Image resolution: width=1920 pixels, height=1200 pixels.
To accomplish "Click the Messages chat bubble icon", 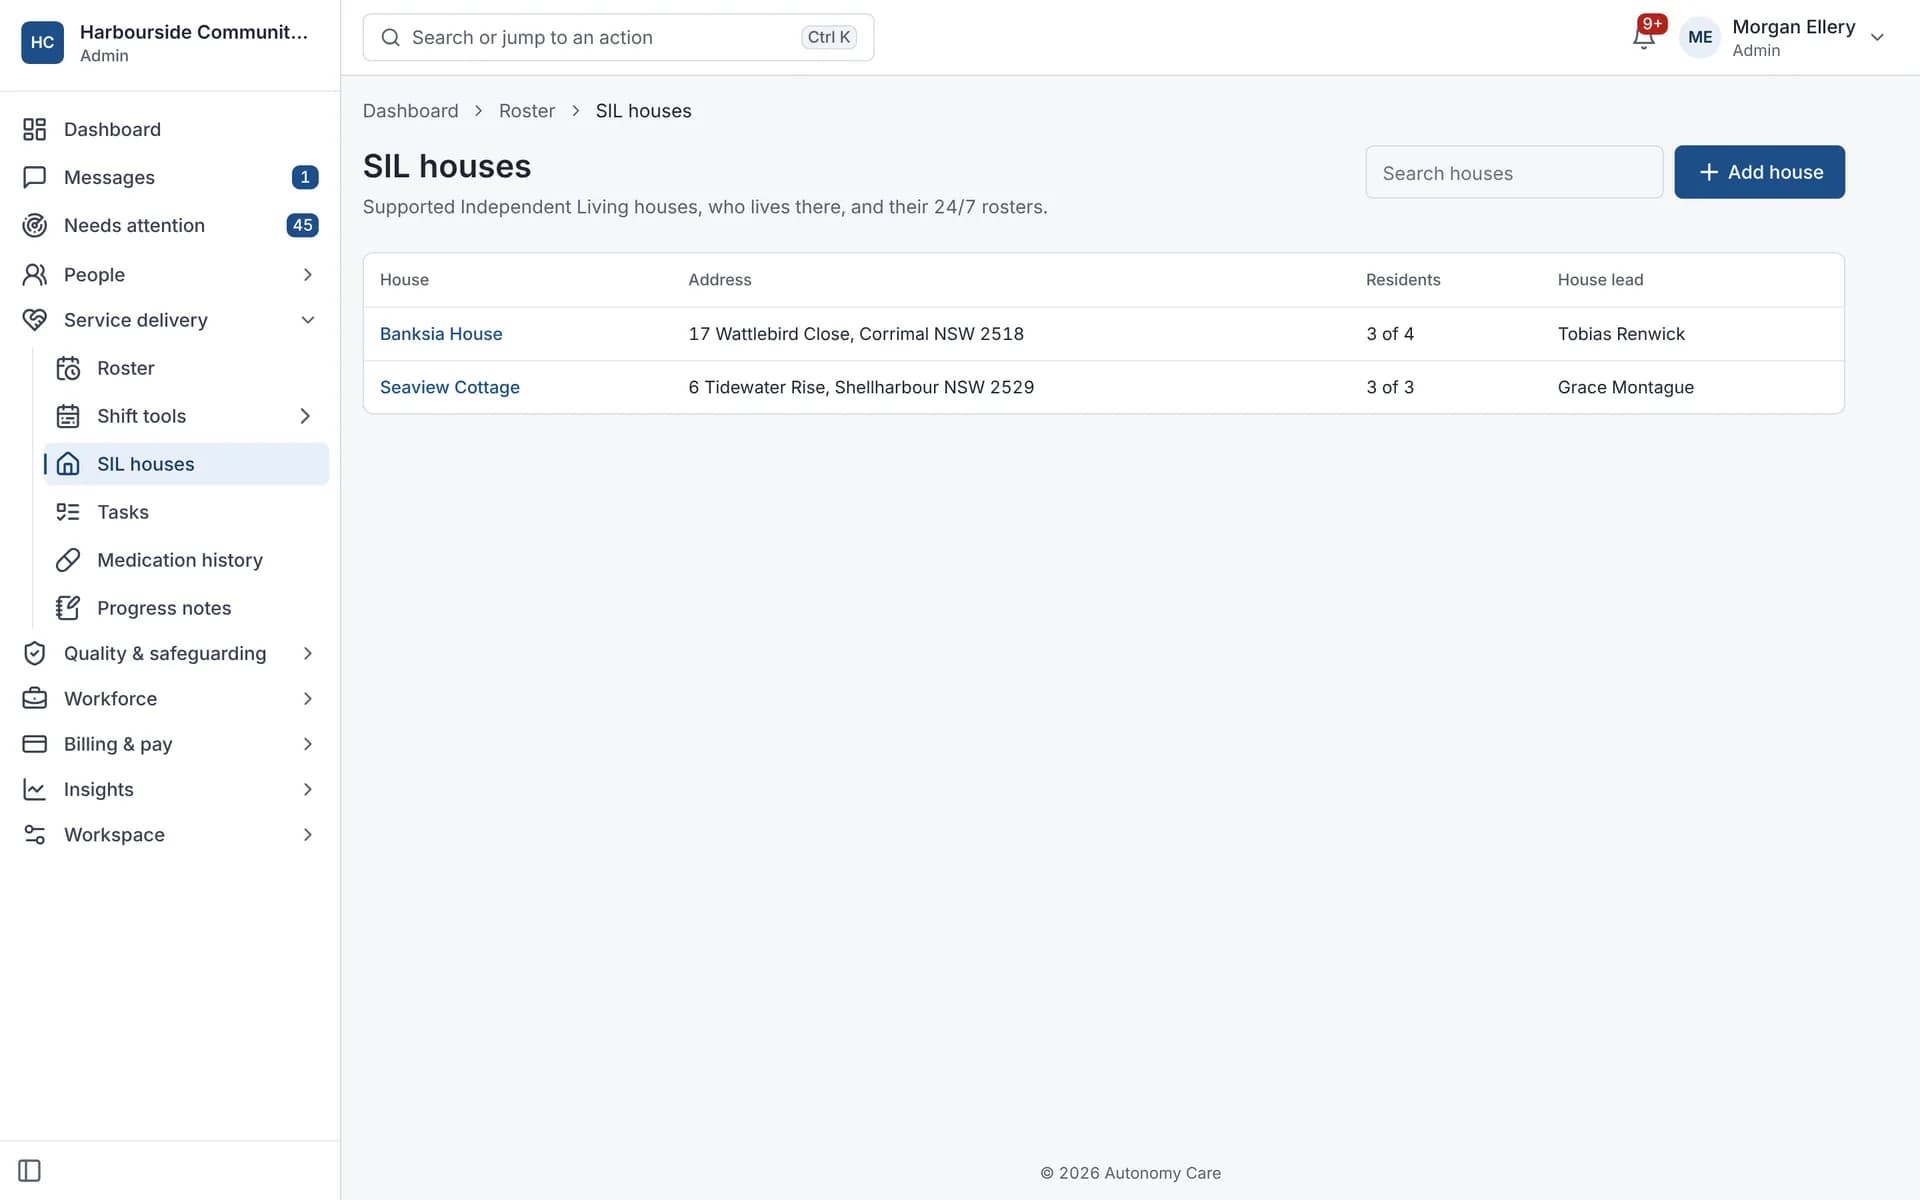I will pos(35,177).
